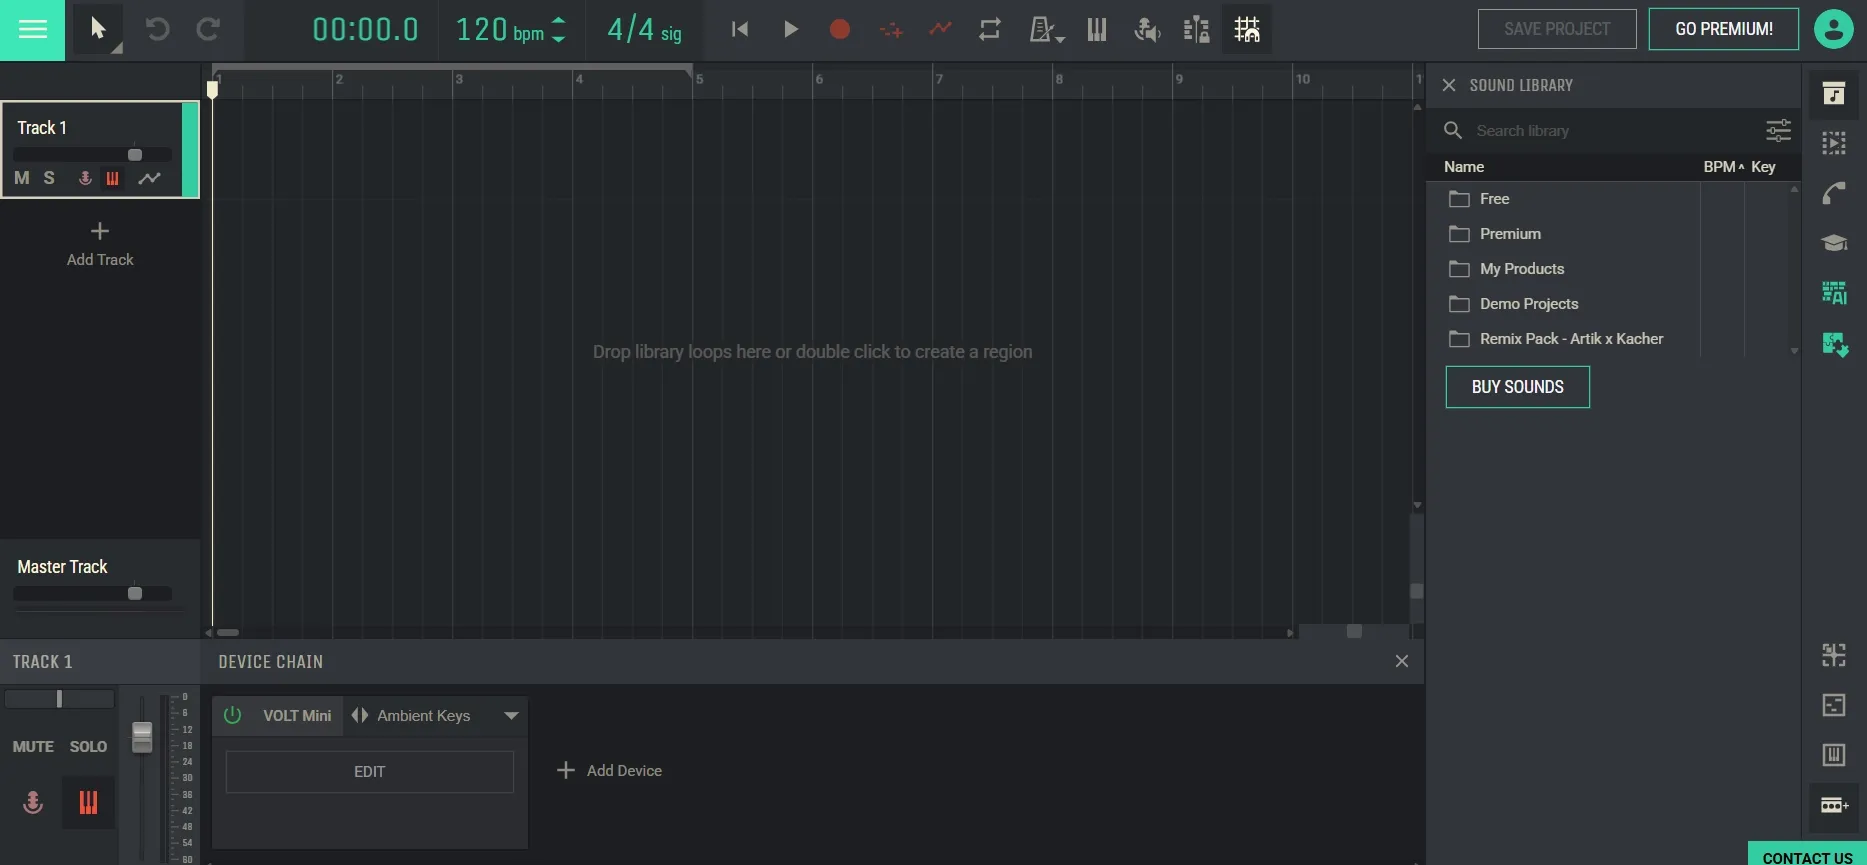
Task: Sort library by Key column
Action: tap(1763, 167)
